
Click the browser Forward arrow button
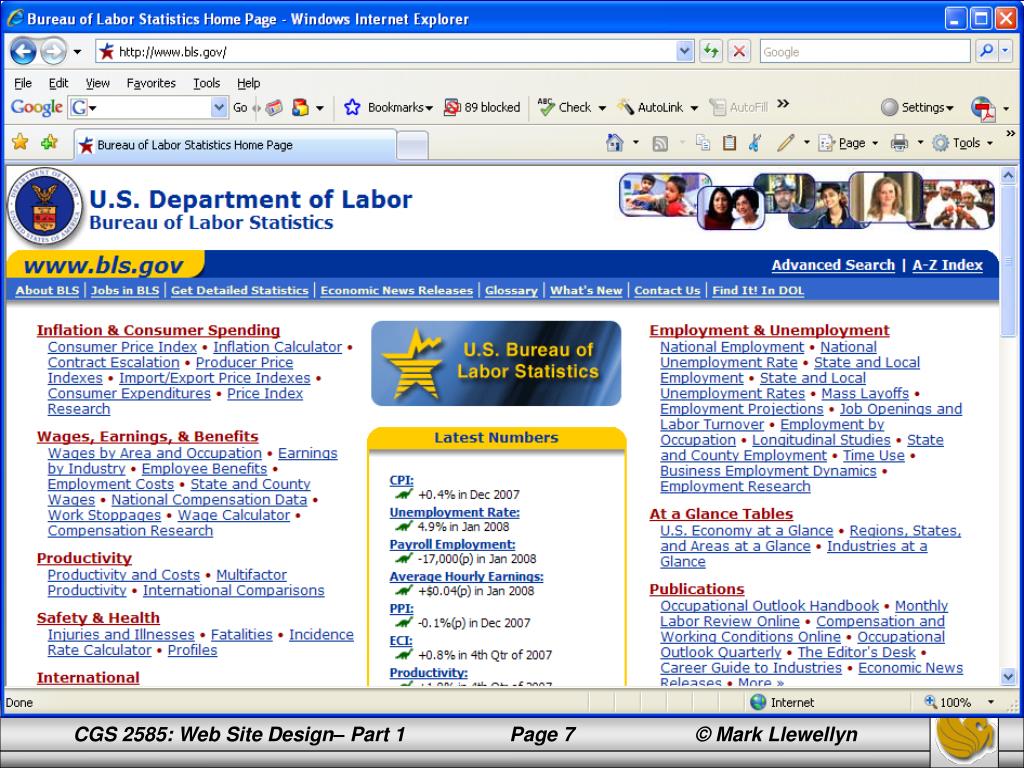(54, 51)
